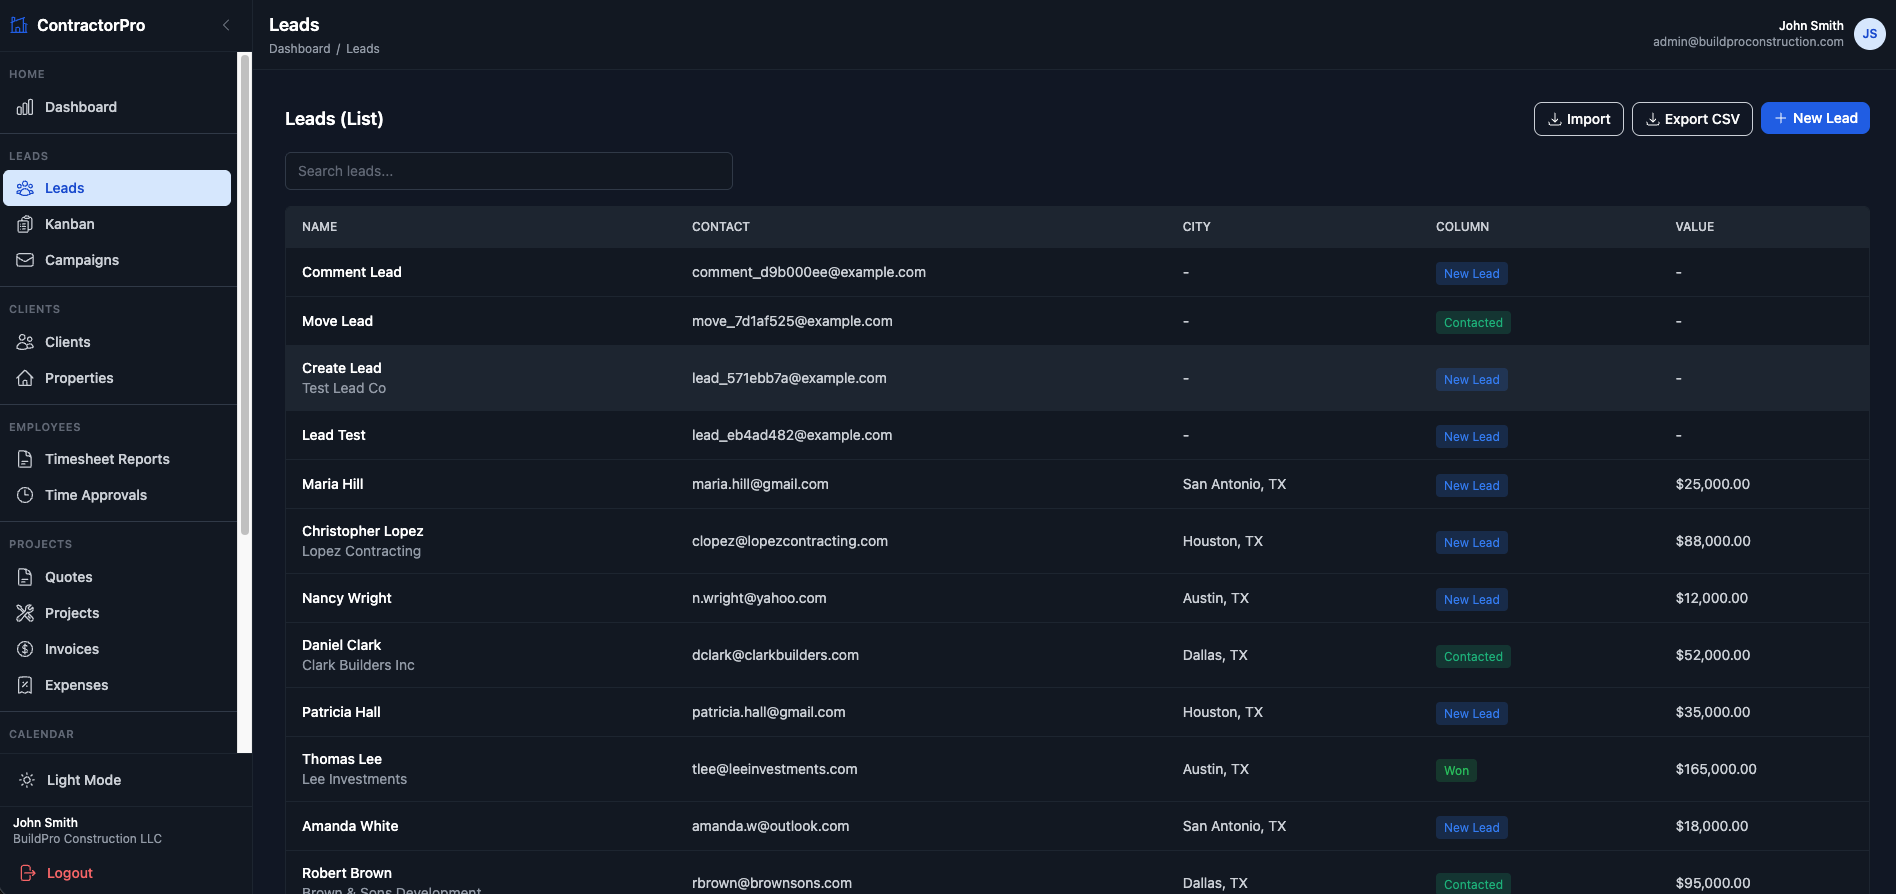Click the $165,000.00 value cell
This screenshot has width=1896, height=894.
tap(1715, 769)
